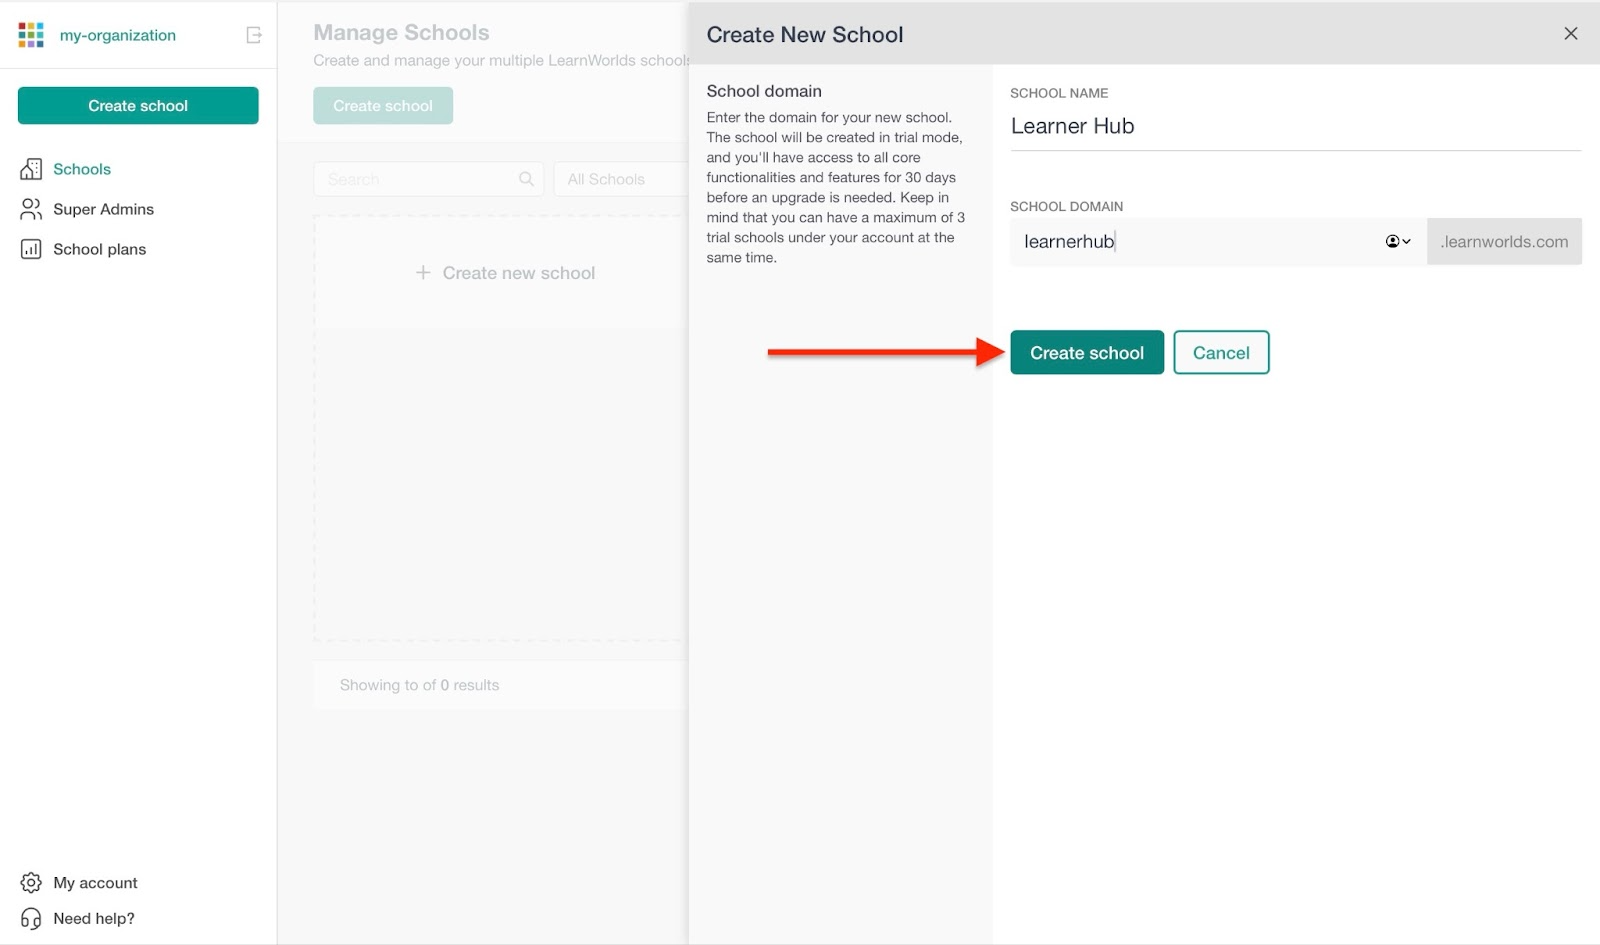Click the Manage Schools heading
This screenshot has width=1600, height=945.
click(401, 32)
